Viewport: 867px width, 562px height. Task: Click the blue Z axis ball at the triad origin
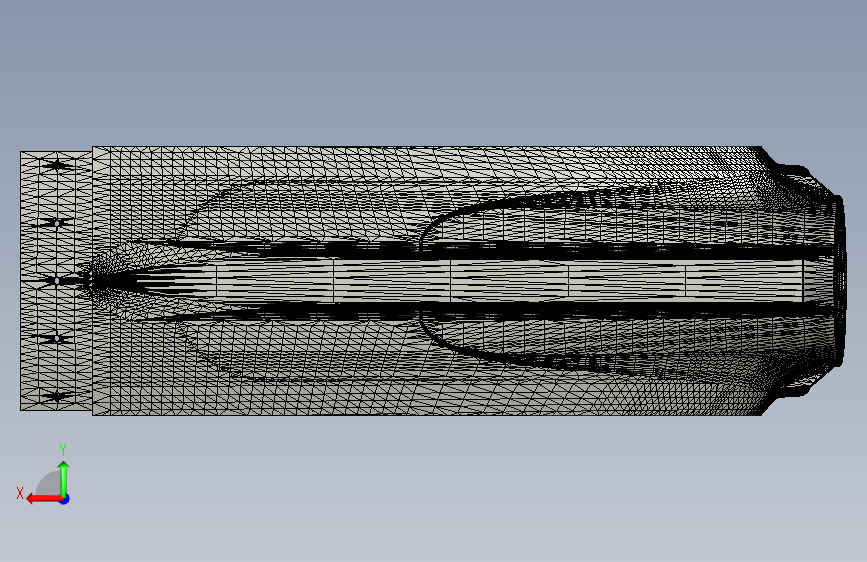pos(65,499)
